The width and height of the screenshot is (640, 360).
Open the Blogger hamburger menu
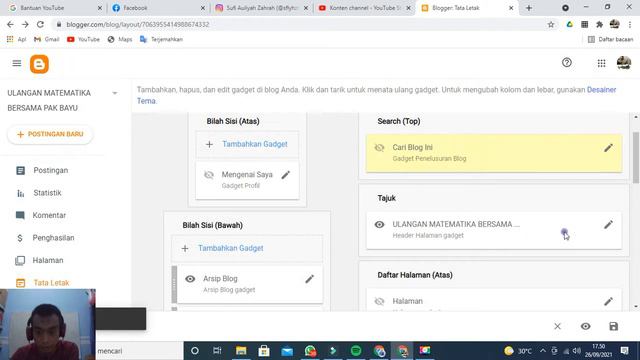point(17,63)
